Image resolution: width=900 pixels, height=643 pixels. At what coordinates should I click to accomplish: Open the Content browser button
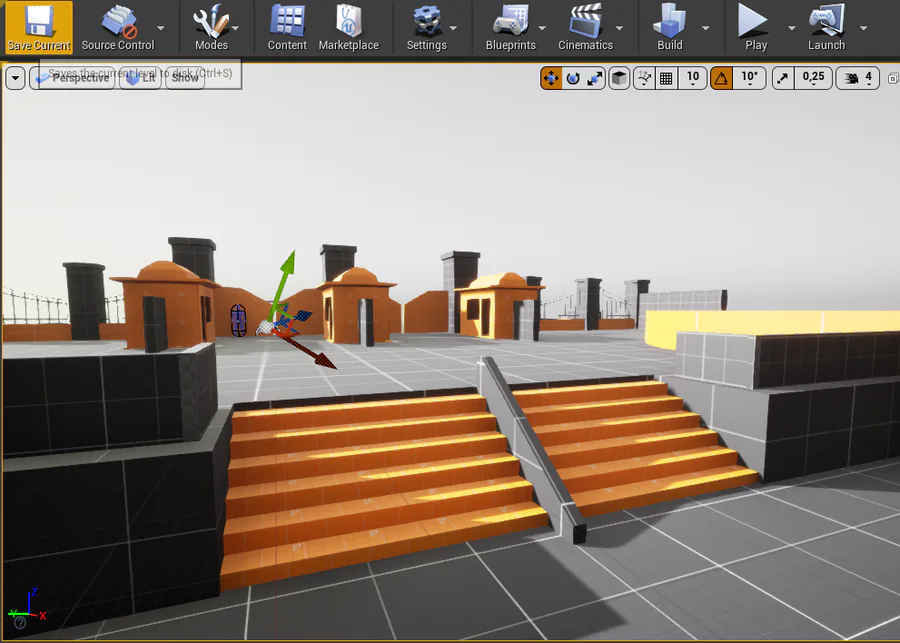tap(287, 28)
